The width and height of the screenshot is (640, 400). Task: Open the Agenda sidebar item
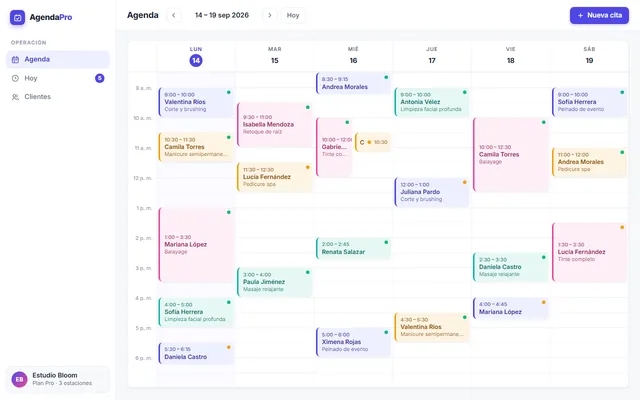[58, 60]
